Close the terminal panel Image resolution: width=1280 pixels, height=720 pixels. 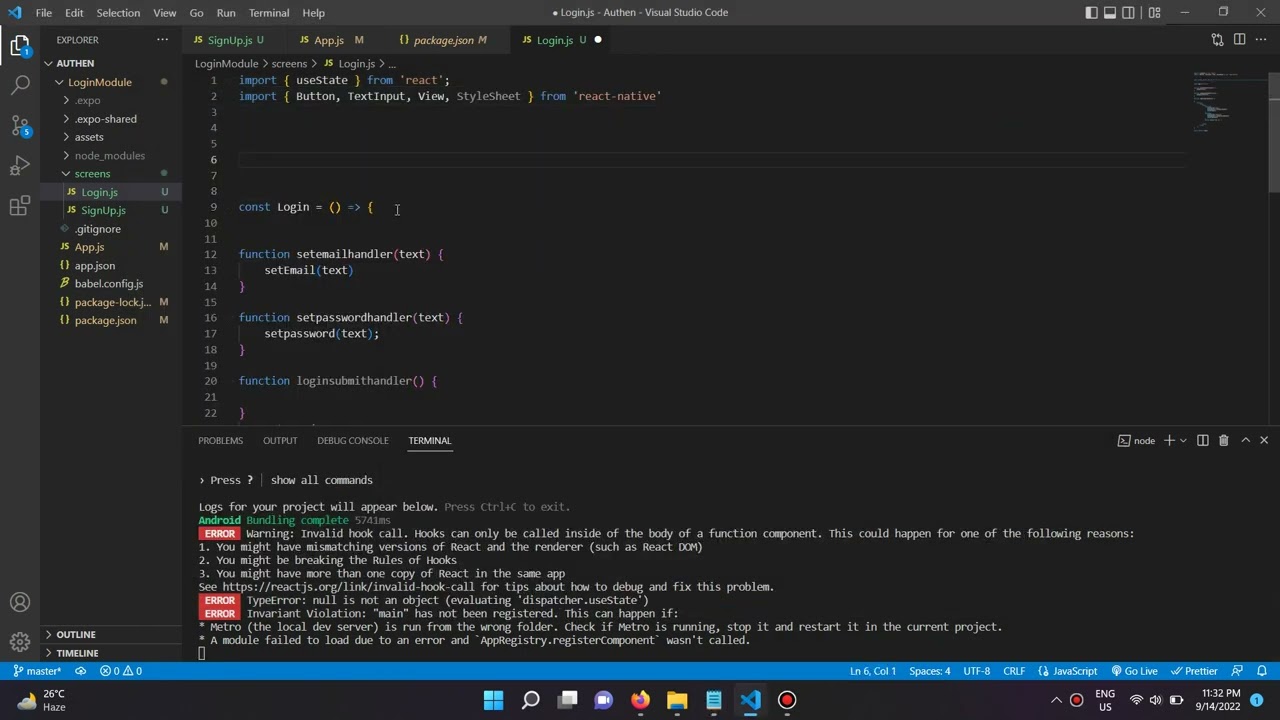[x=1264, y=440]
